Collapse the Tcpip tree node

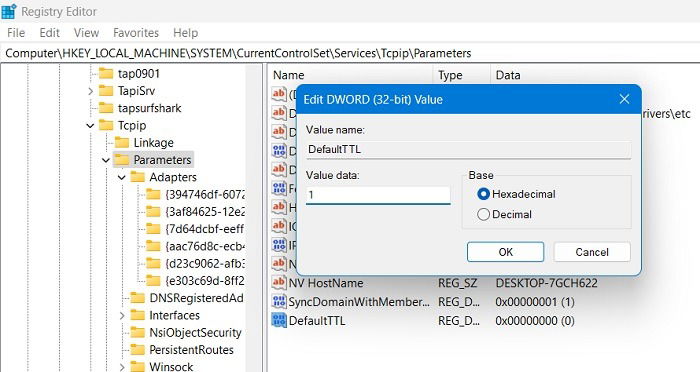tap(90, 126)
